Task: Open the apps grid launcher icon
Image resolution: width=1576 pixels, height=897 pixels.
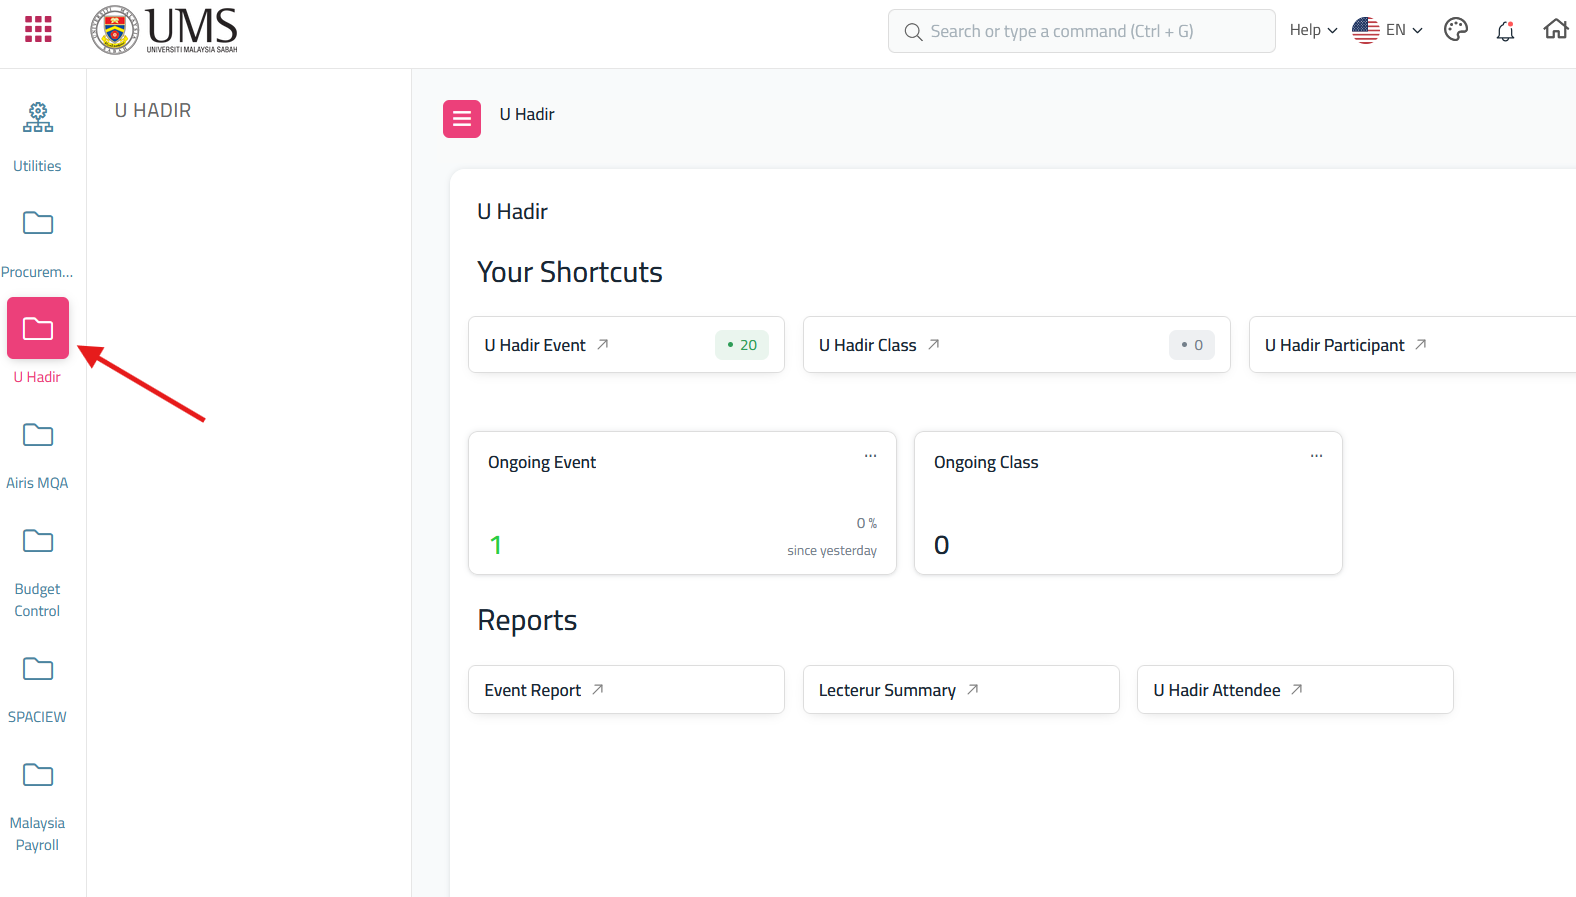Action: click(x=38, y=30)
